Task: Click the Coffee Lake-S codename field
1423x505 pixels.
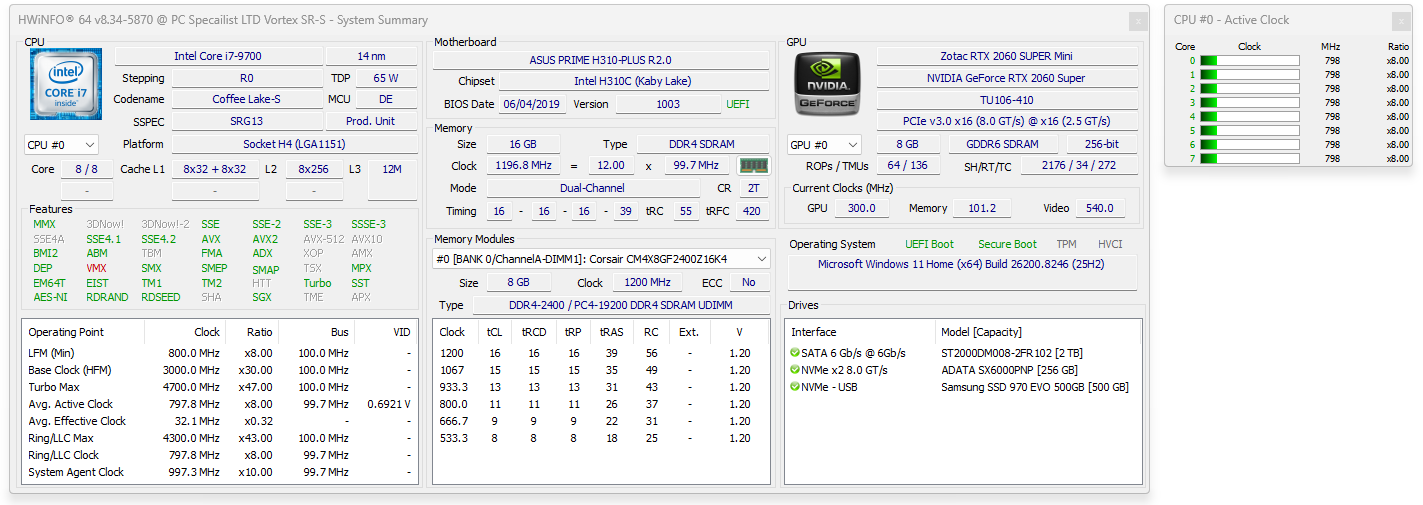Action: point(247,99)
